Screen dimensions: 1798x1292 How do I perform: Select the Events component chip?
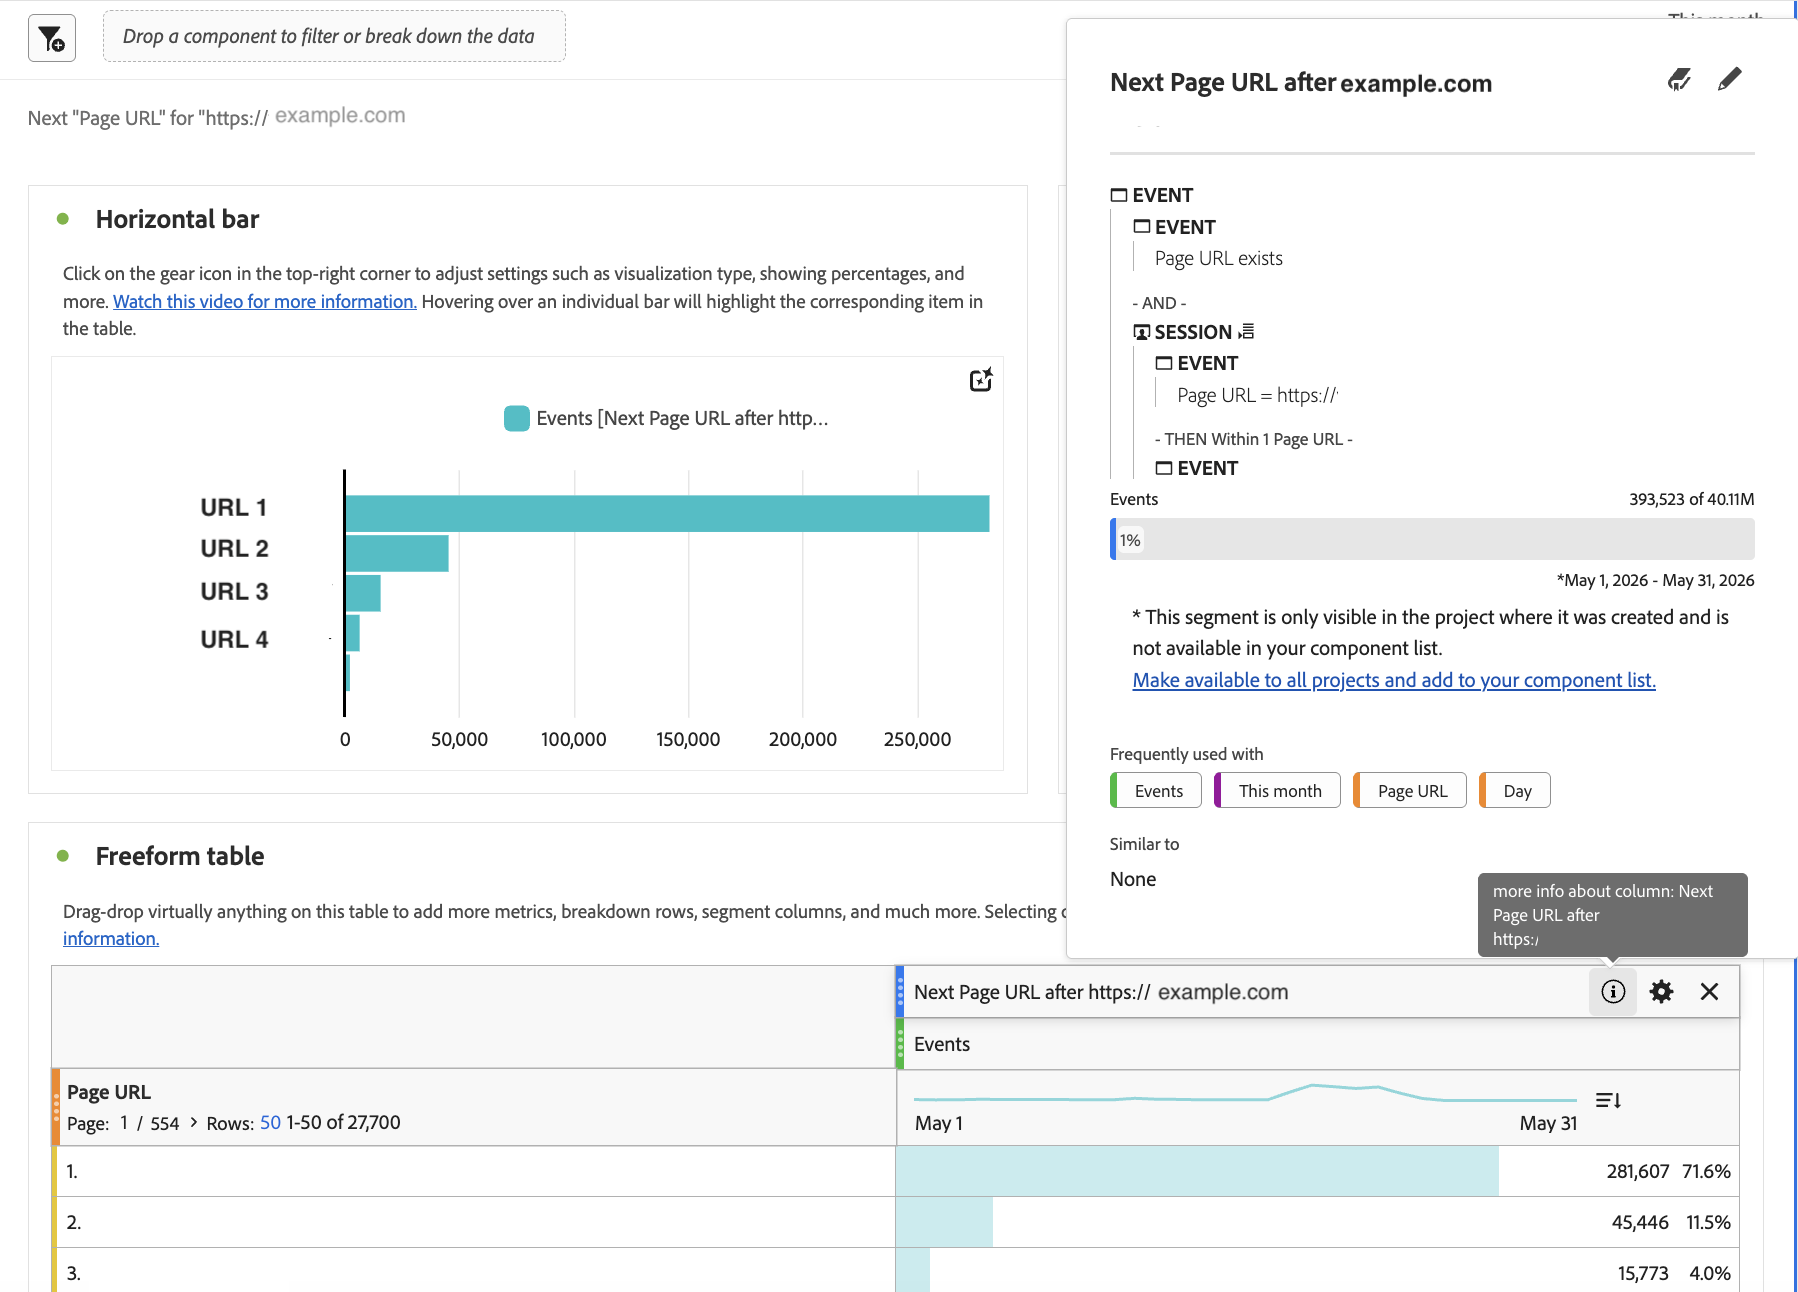(1156, 790)
